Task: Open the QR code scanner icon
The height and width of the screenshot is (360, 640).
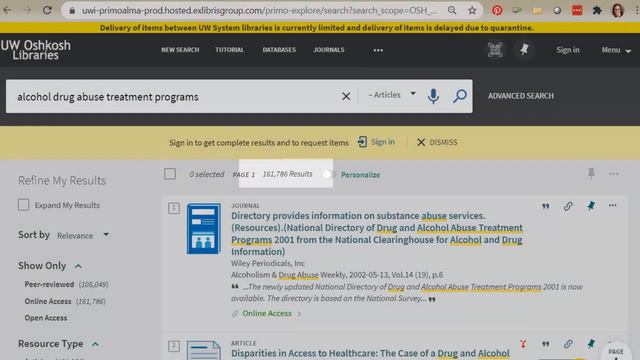Action: click(x=495, y=50)
